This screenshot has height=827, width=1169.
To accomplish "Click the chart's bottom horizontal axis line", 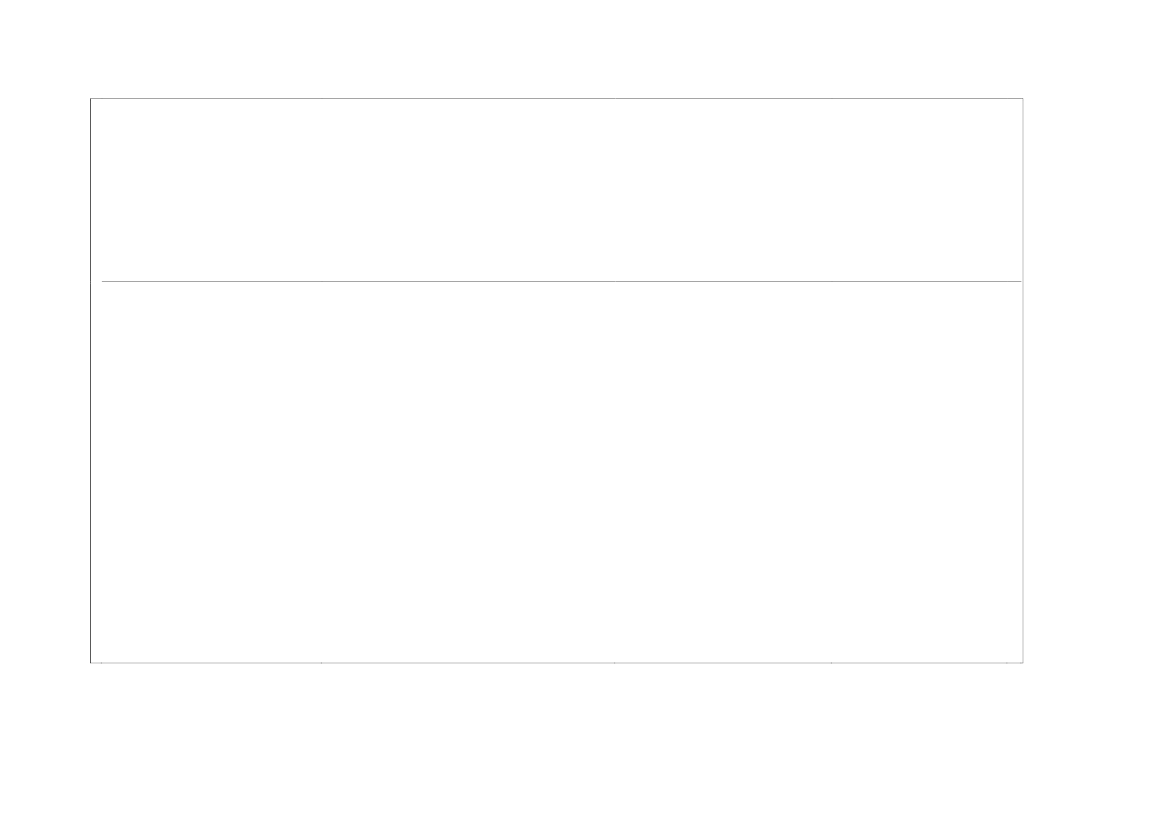I will pos(557,662).
